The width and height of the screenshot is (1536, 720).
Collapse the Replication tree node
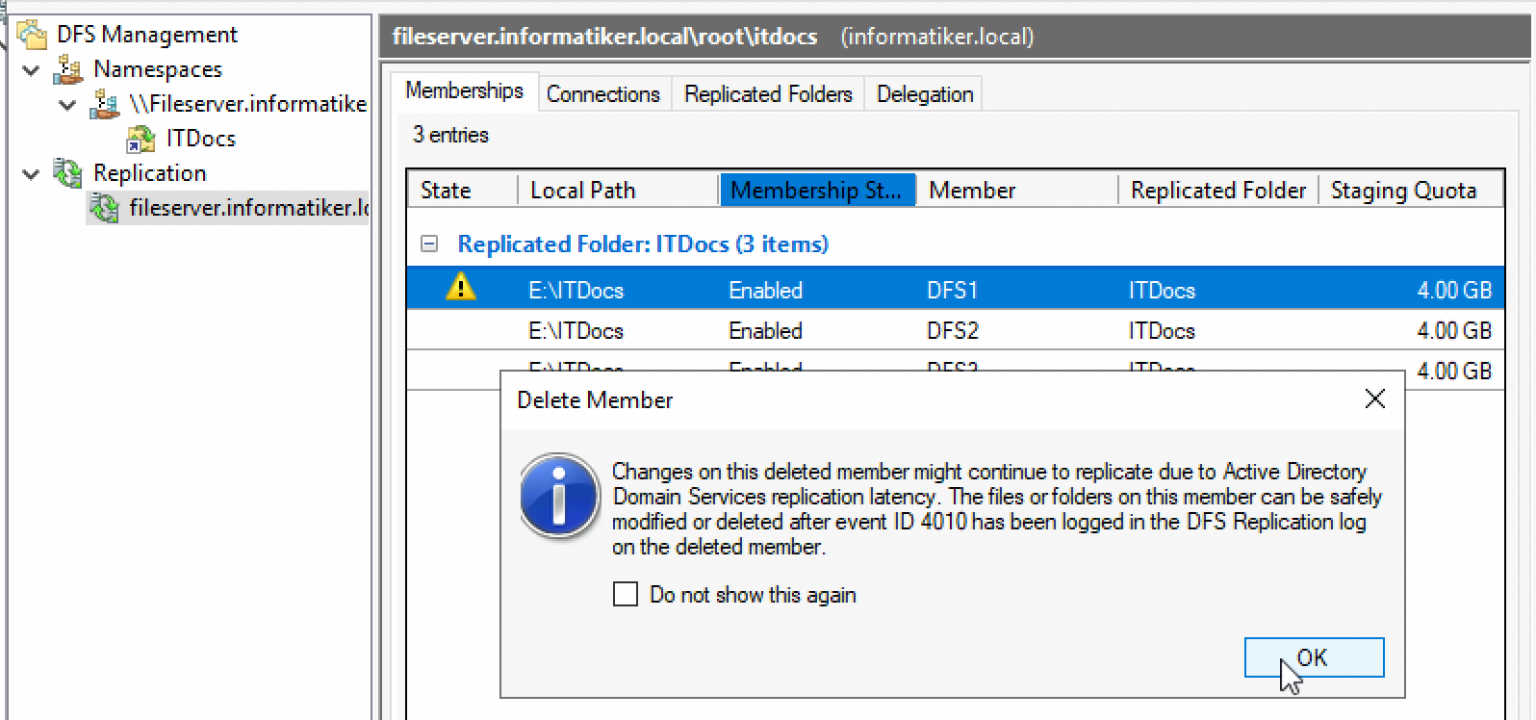pos(31,172)
